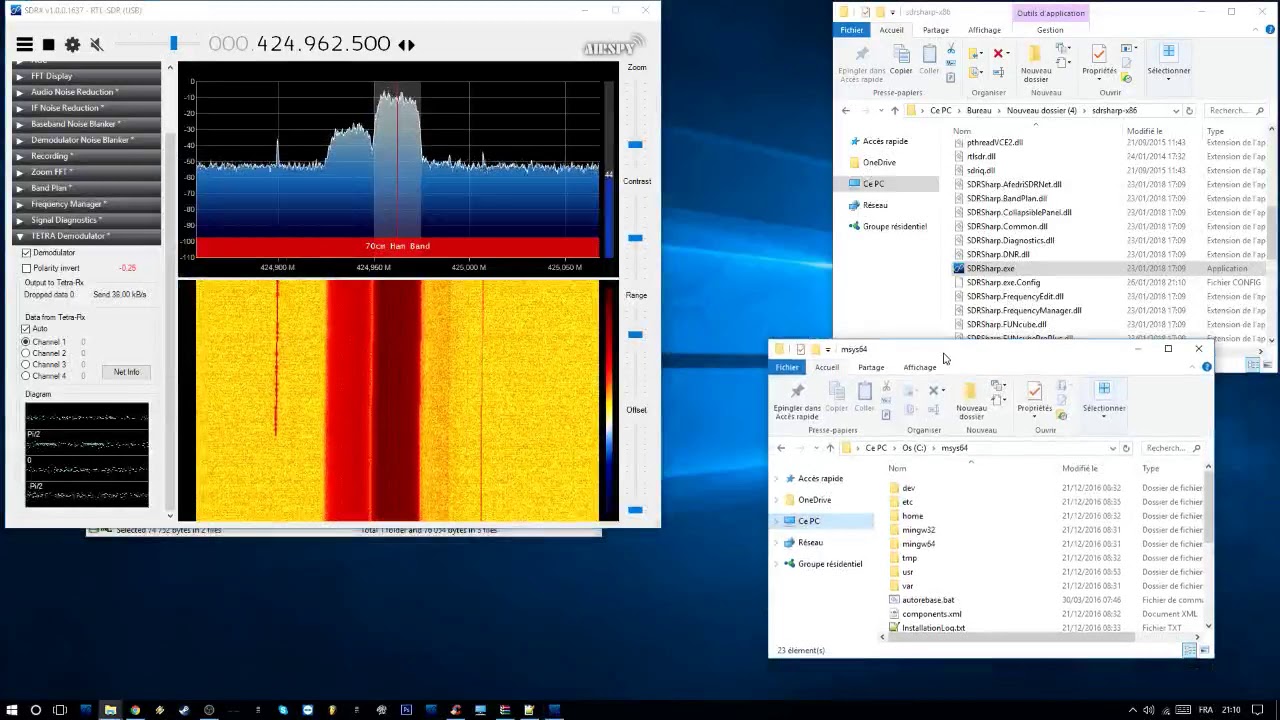This screenshot has width=1280, height=720.
Task: Enable the Polarity invert checkbox
Action: [26, 268]
